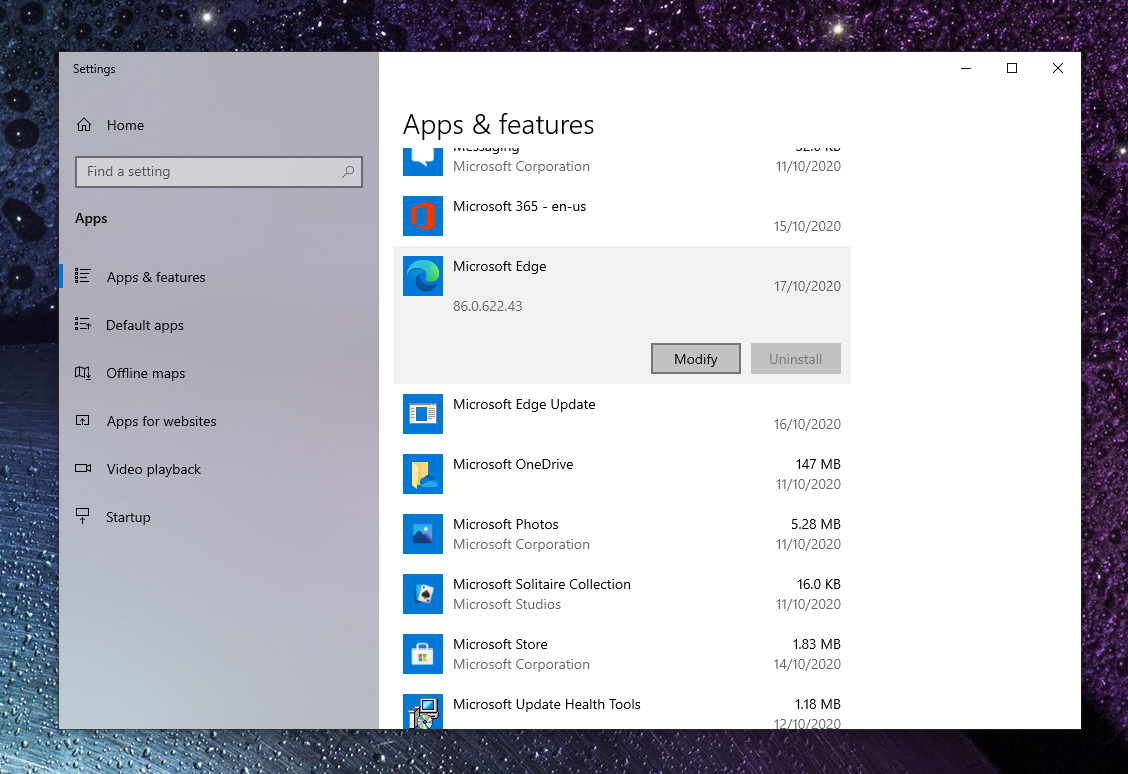Click the Solitaire Collection cards icon

[422, 594]
